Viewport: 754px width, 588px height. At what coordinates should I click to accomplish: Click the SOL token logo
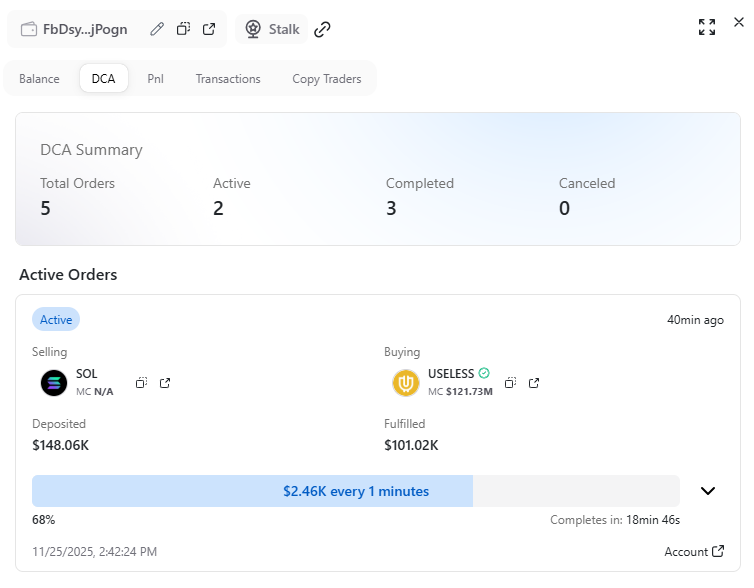pos(54,383)
